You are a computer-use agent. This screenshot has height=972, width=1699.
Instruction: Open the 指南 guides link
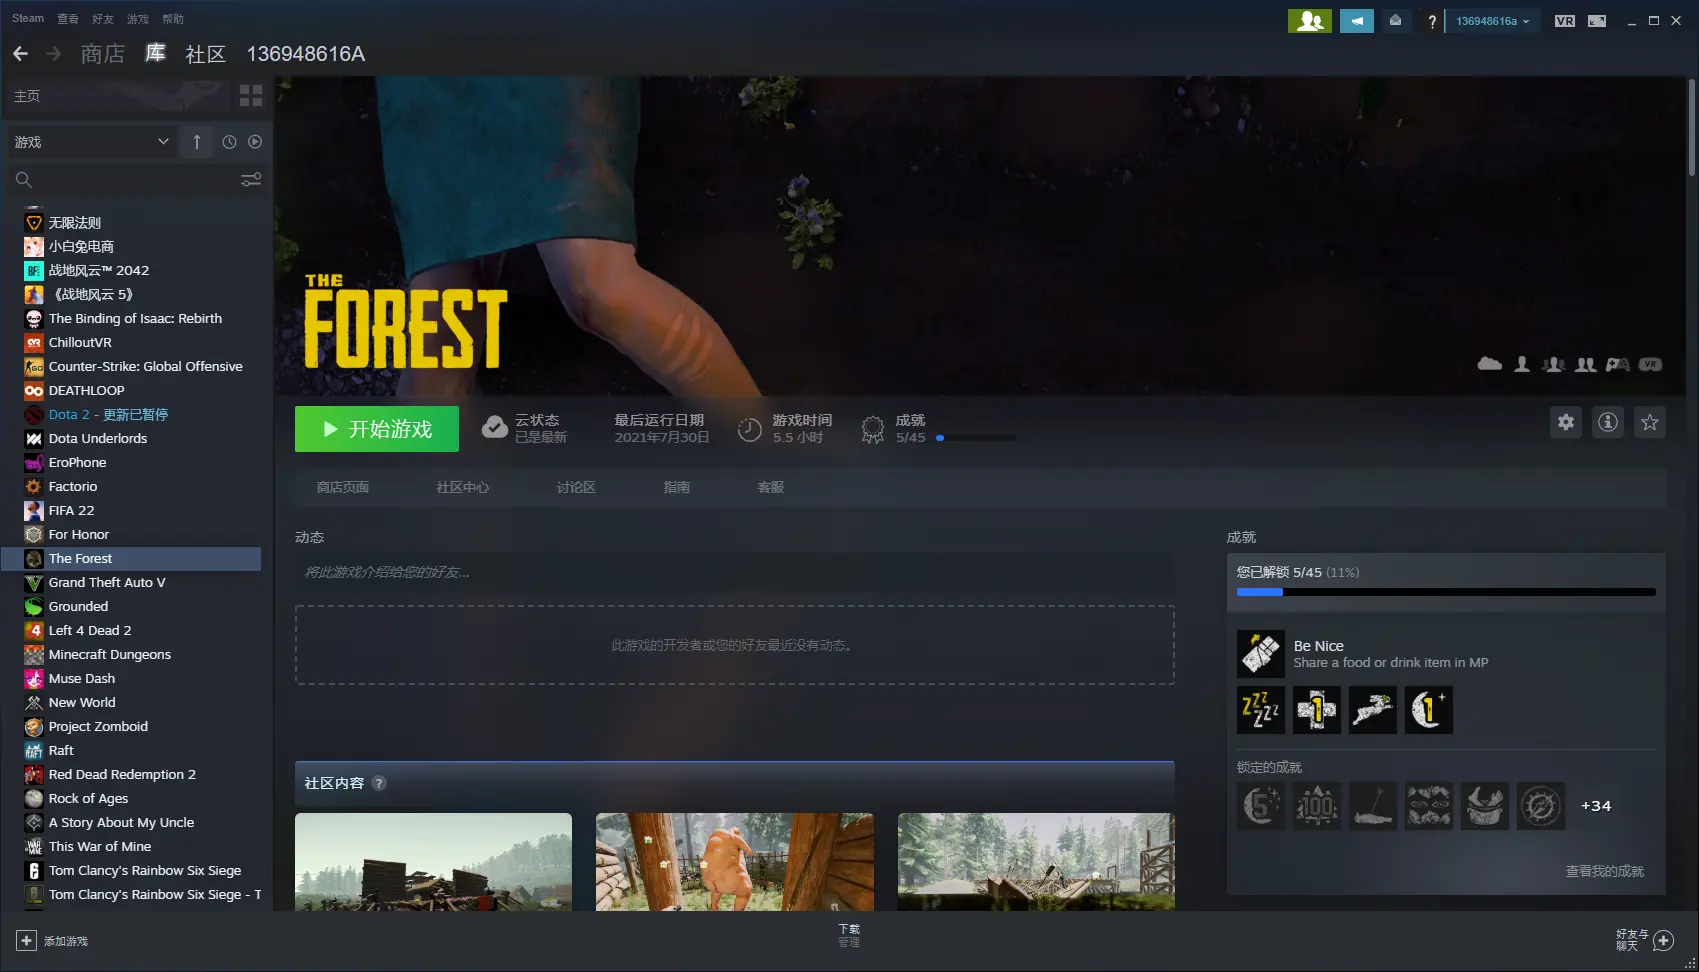[677, 487]
